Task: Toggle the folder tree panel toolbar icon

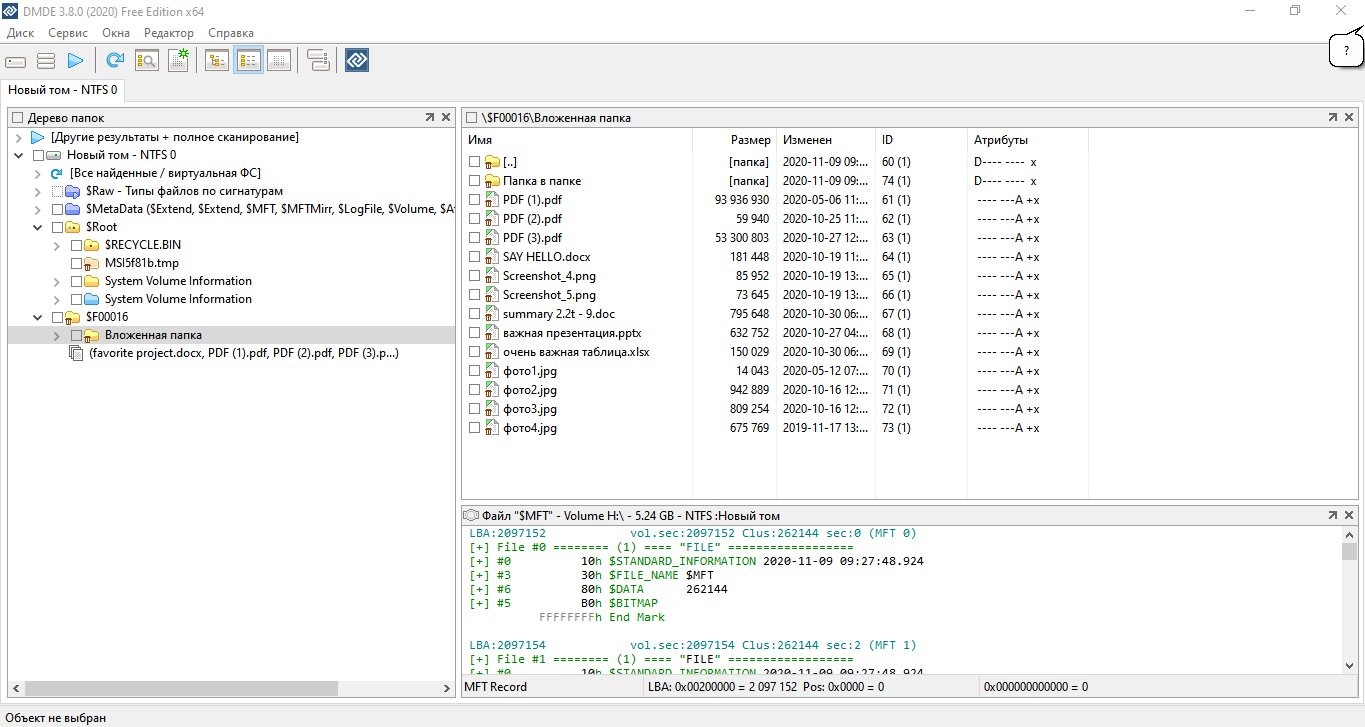Action: click(217, 61)
